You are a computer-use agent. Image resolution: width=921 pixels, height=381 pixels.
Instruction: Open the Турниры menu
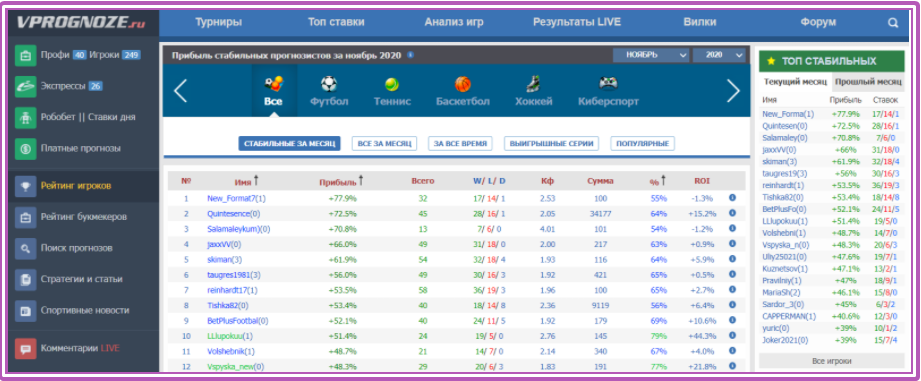click(x=218, y=22)
